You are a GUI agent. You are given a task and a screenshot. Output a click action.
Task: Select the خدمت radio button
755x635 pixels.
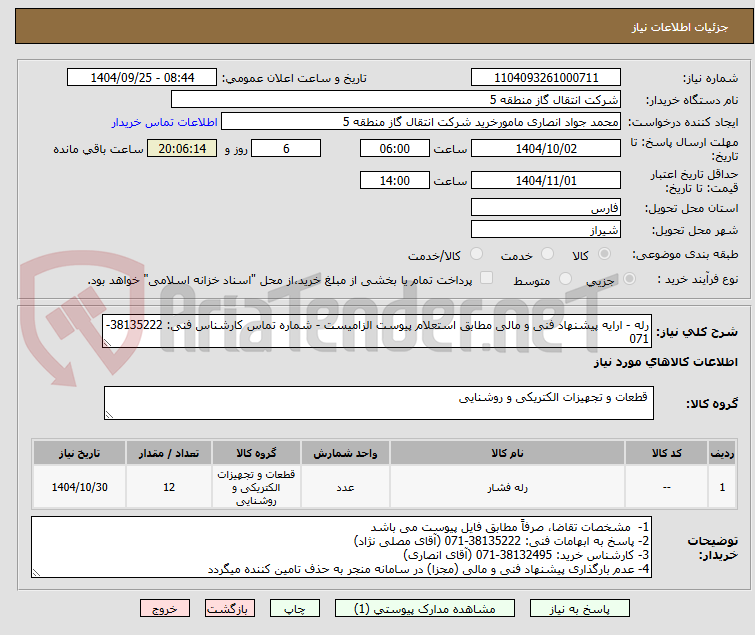547,253
